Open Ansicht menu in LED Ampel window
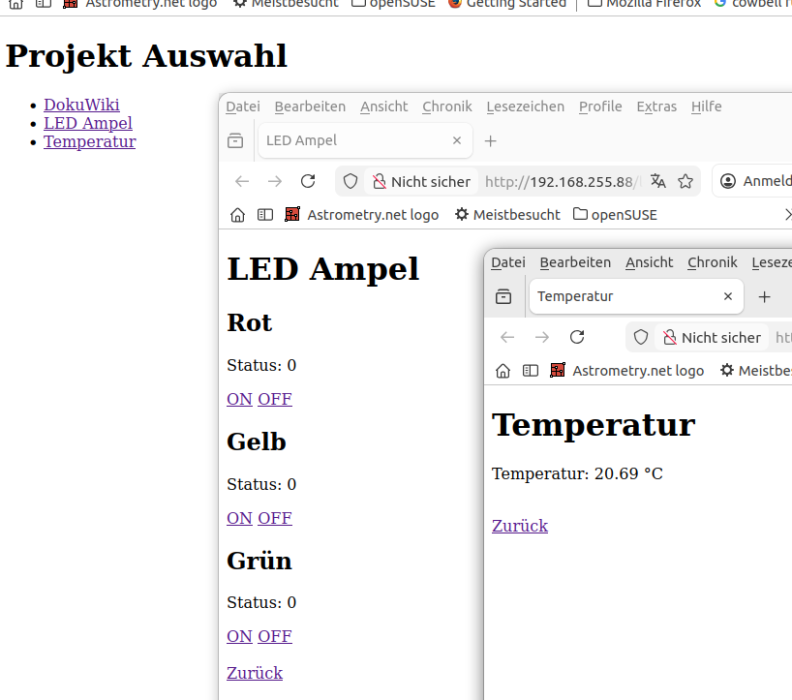The image size is (792, 700). 384,107
